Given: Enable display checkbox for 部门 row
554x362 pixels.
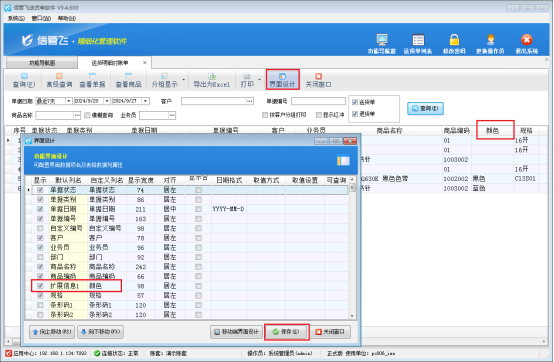Looking at the screenshot, I should tap(40, 257).
